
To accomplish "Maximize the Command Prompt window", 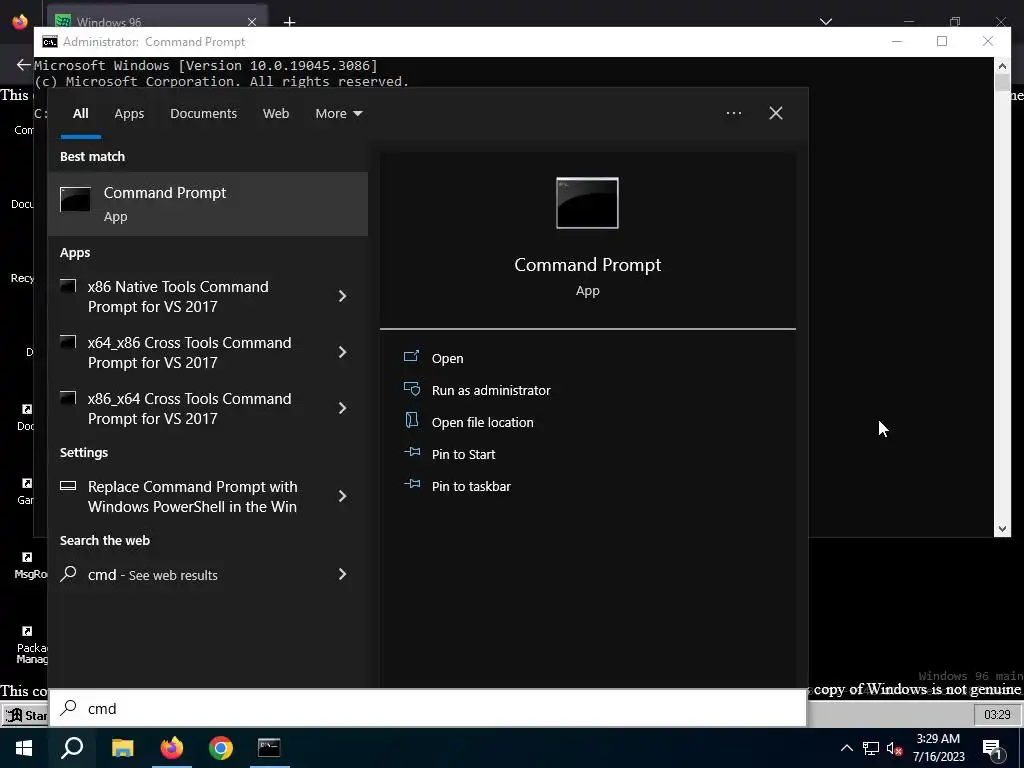I will point(942,41).
